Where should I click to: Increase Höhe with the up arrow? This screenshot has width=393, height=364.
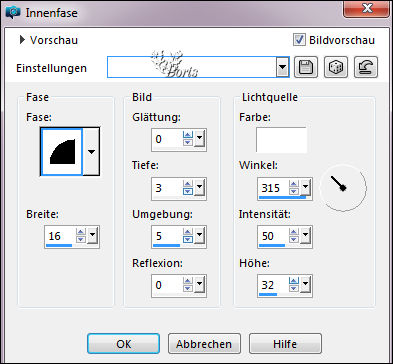pyautogui.click(x=294, y=281)
